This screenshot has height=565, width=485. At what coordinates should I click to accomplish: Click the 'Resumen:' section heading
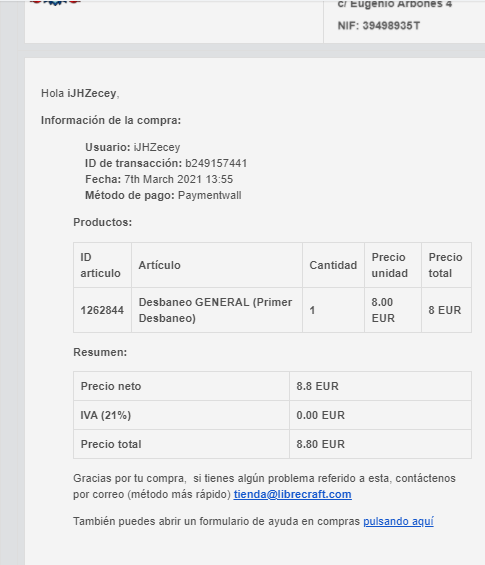point(100,352)
